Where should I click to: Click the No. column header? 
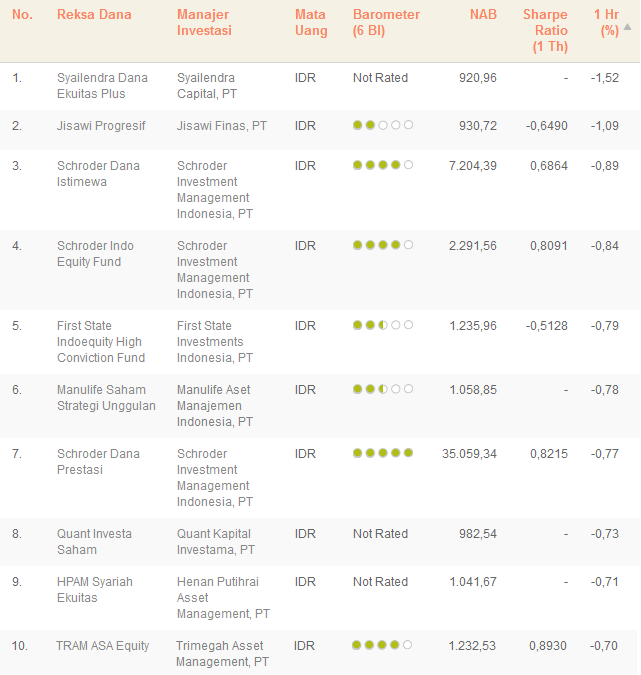22,15
